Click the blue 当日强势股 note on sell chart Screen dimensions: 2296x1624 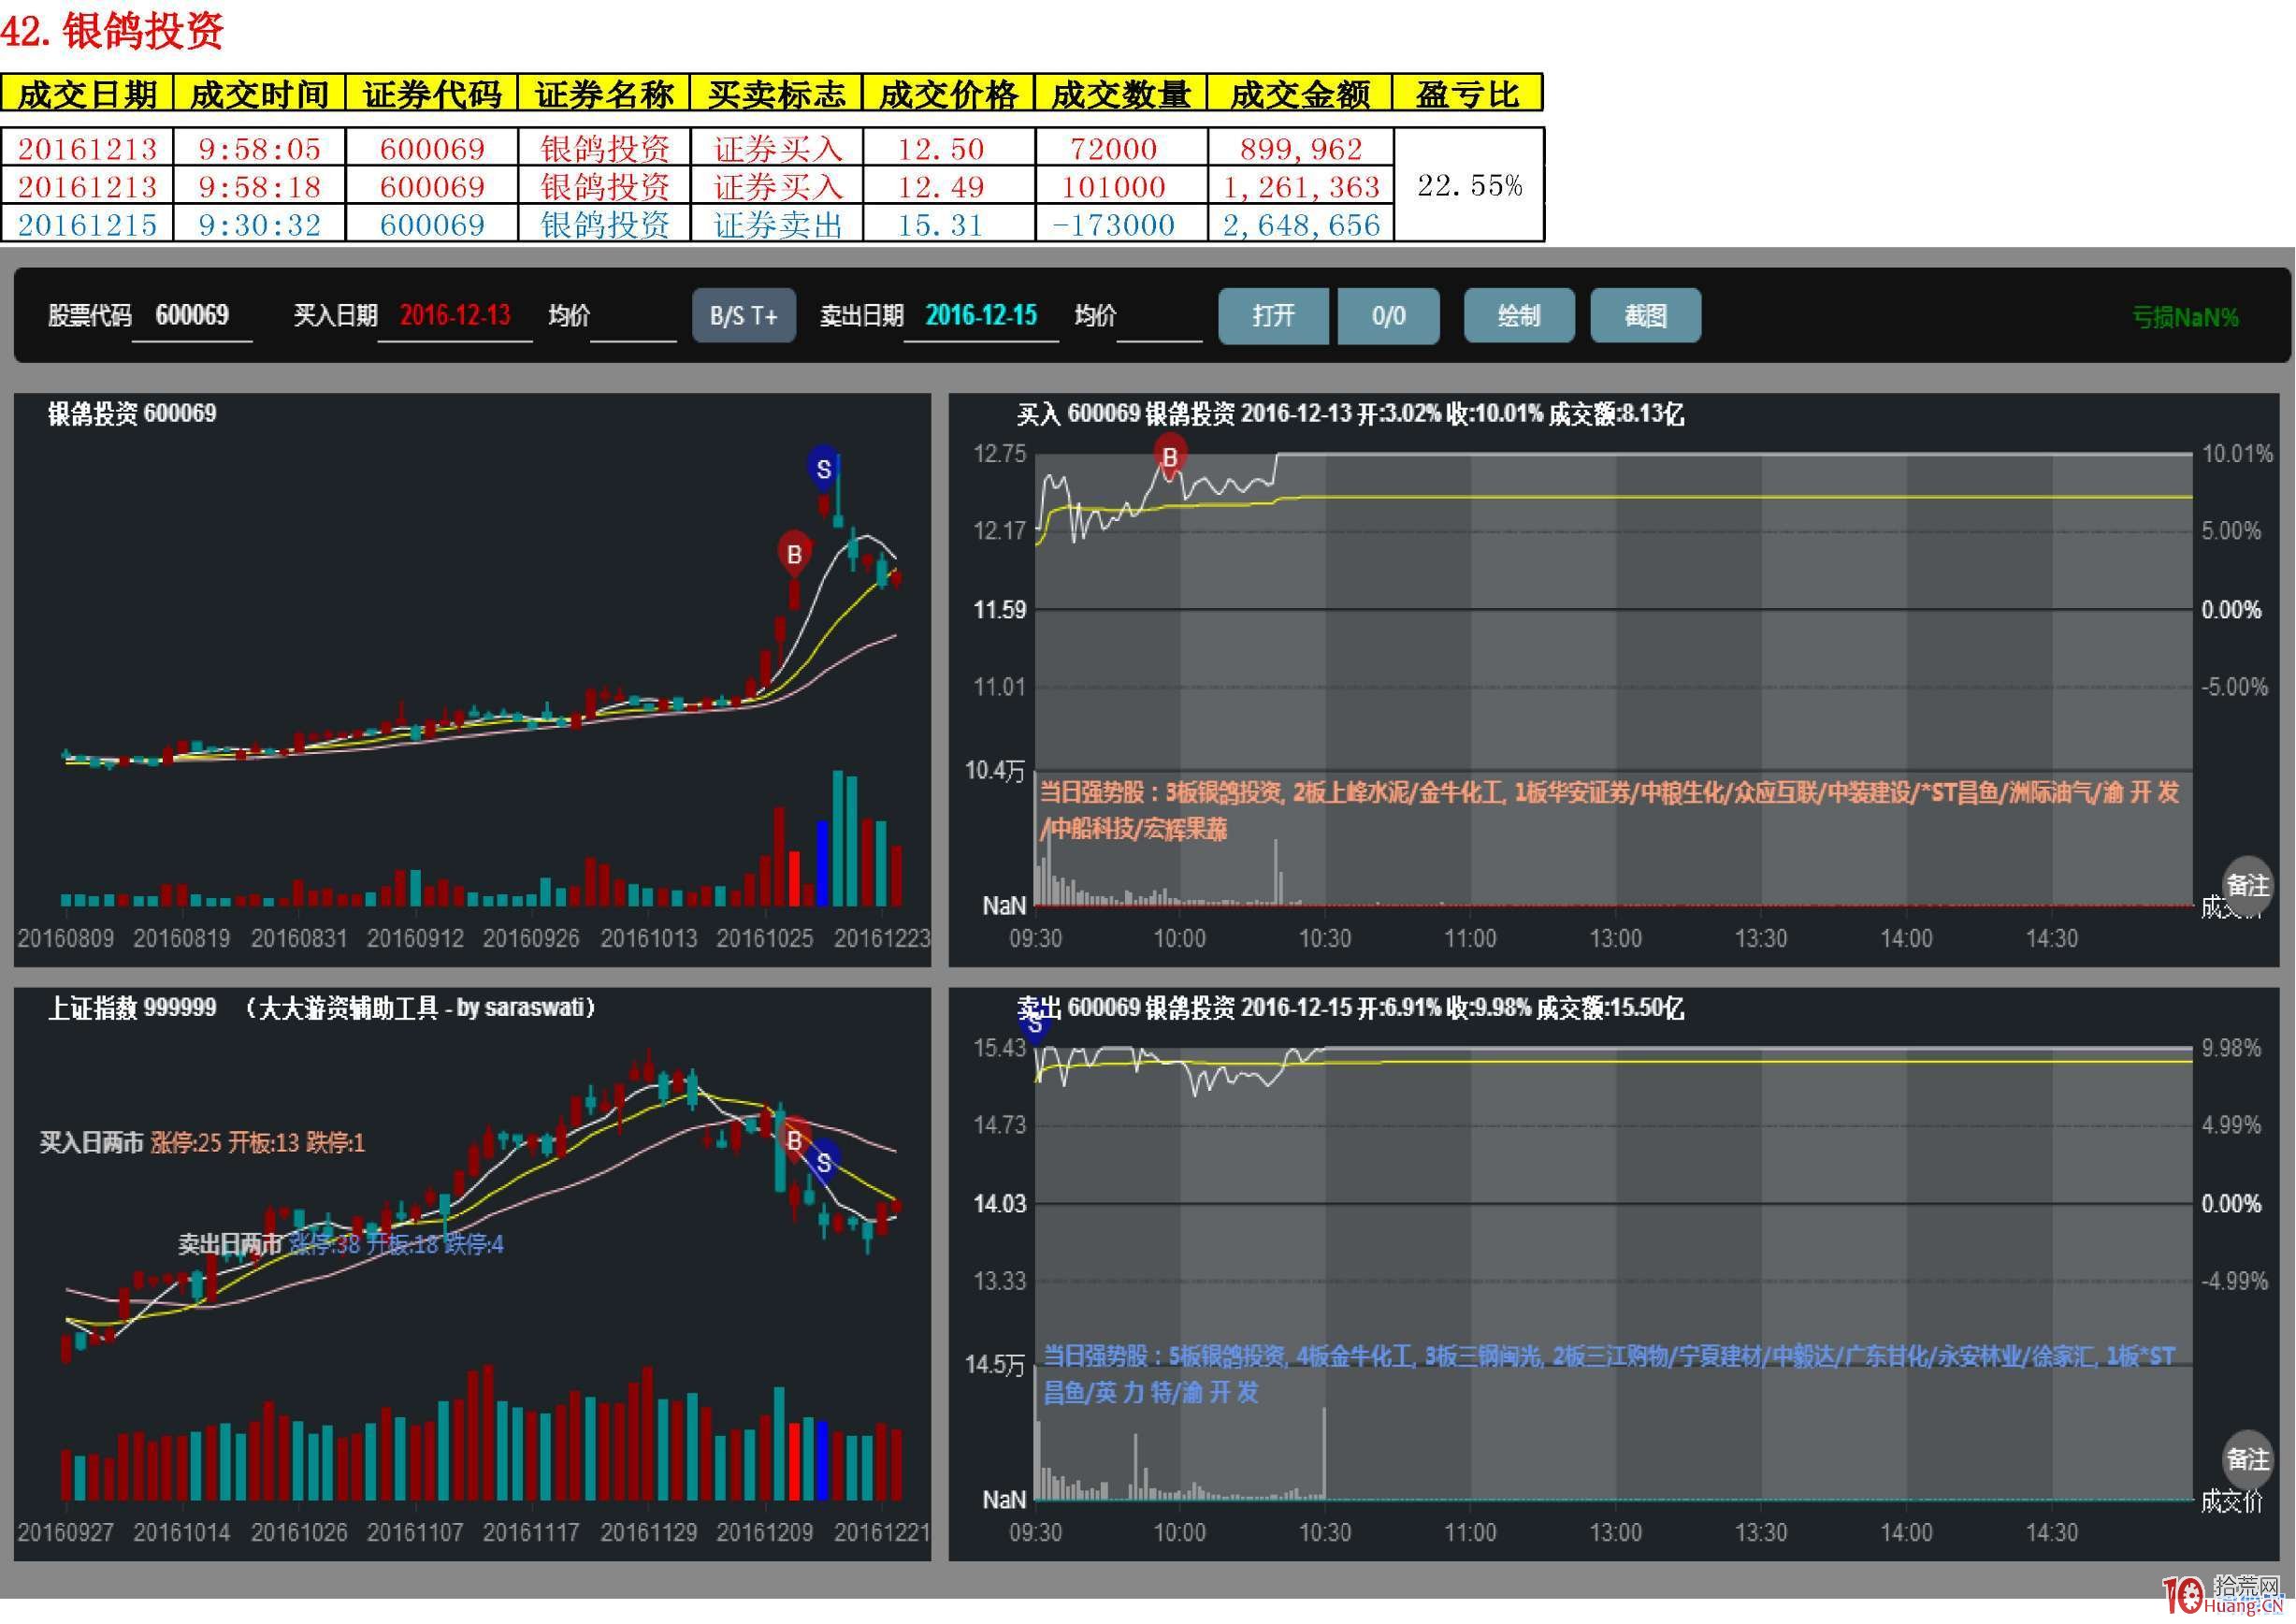(x=1608, y=1374)
